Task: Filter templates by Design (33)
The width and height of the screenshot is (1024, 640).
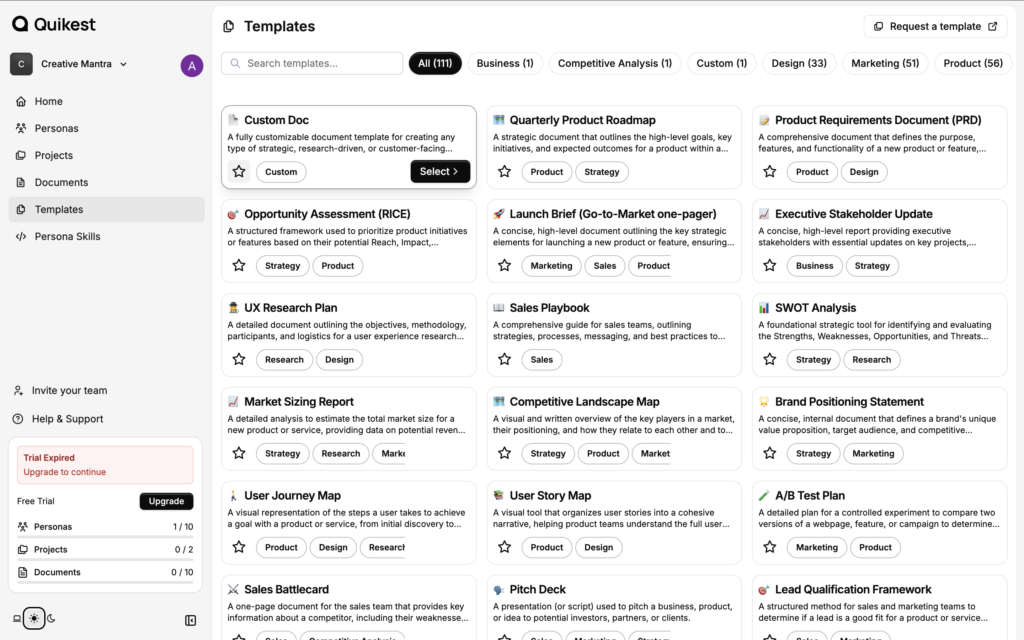Action: coord(798,64)
